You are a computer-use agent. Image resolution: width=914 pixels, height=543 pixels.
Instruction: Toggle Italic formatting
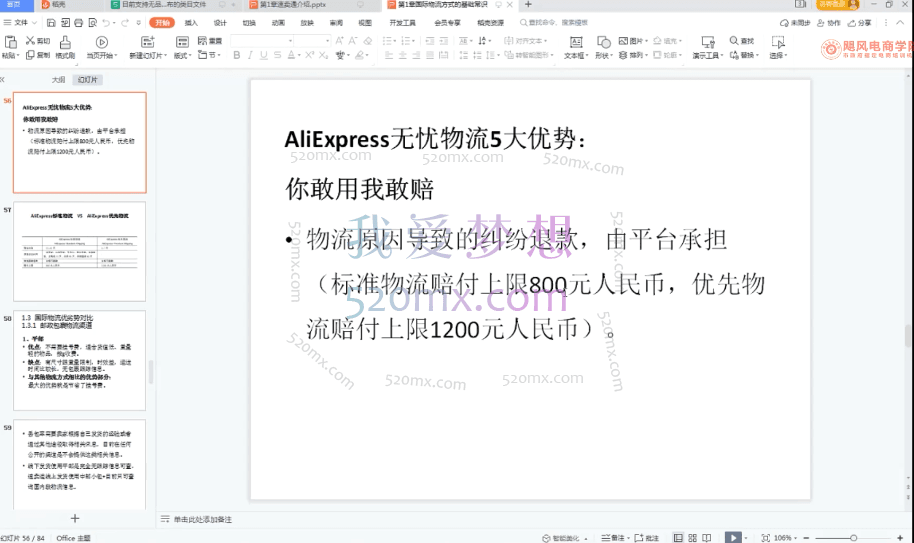pos(250,55)
